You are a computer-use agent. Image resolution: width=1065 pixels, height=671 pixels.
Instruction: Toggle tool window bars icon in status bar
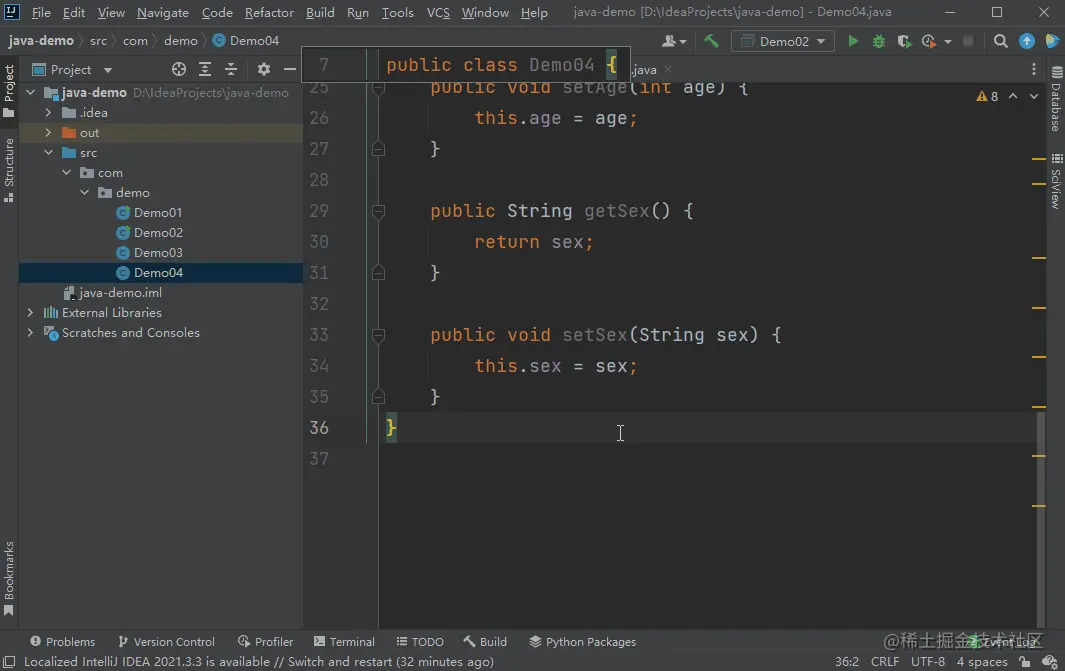coord(9,661)
